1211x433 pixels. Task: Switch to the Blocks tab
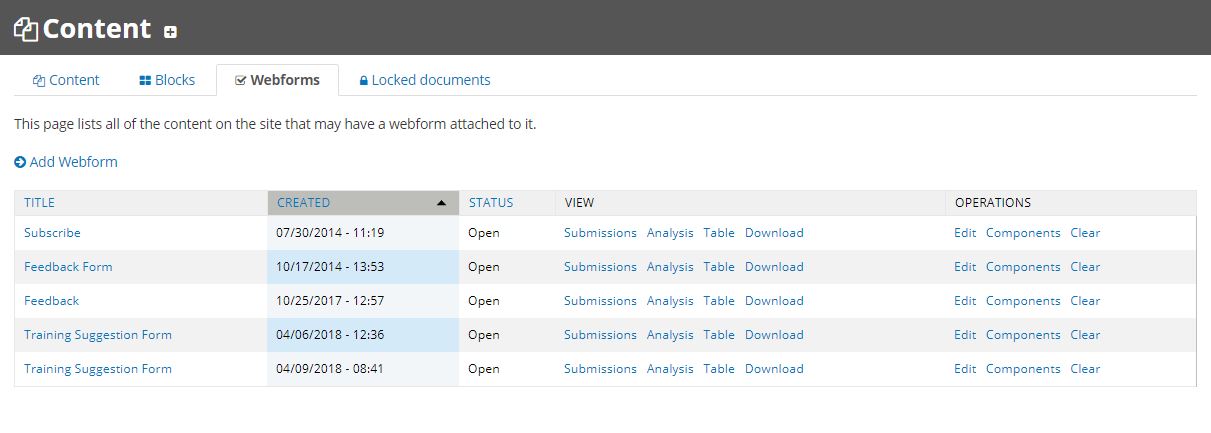tap(167, 80)
